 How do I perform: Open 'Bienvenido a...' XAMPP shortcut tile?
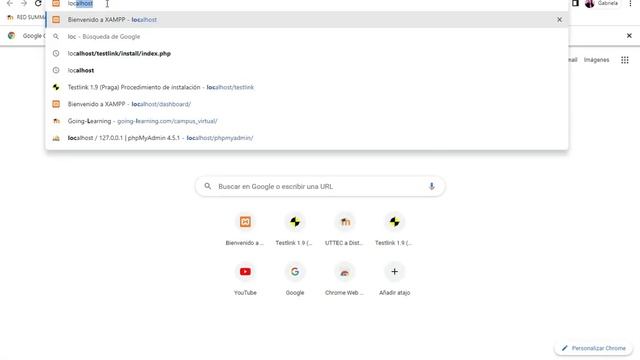click(x=245, y=230)
